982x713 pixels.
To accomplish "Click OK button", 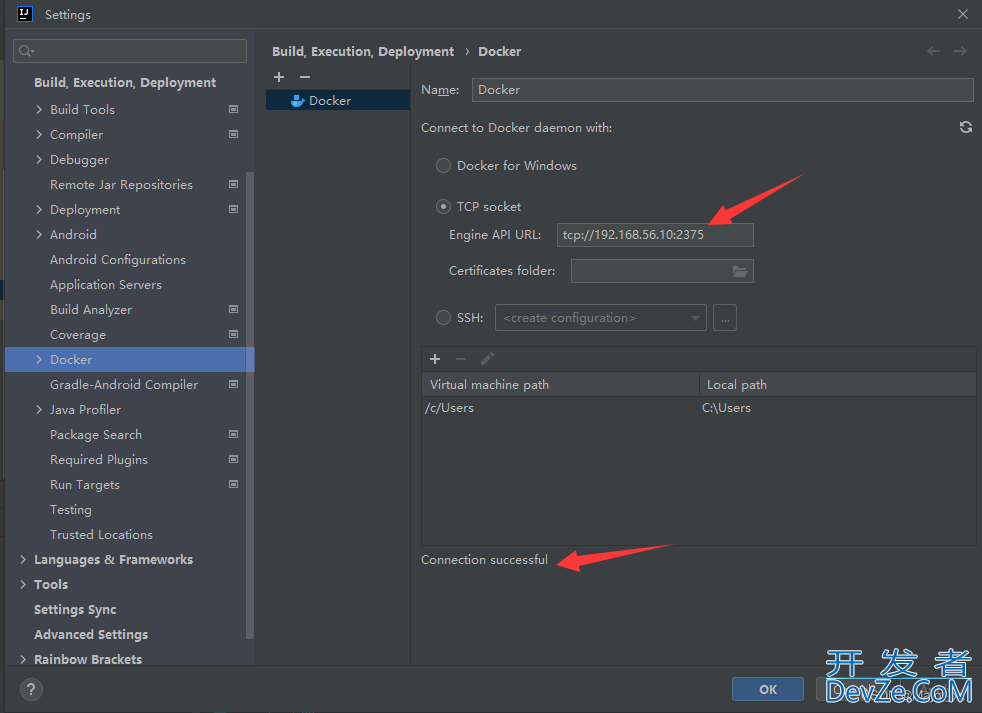I will coord(768,689).
